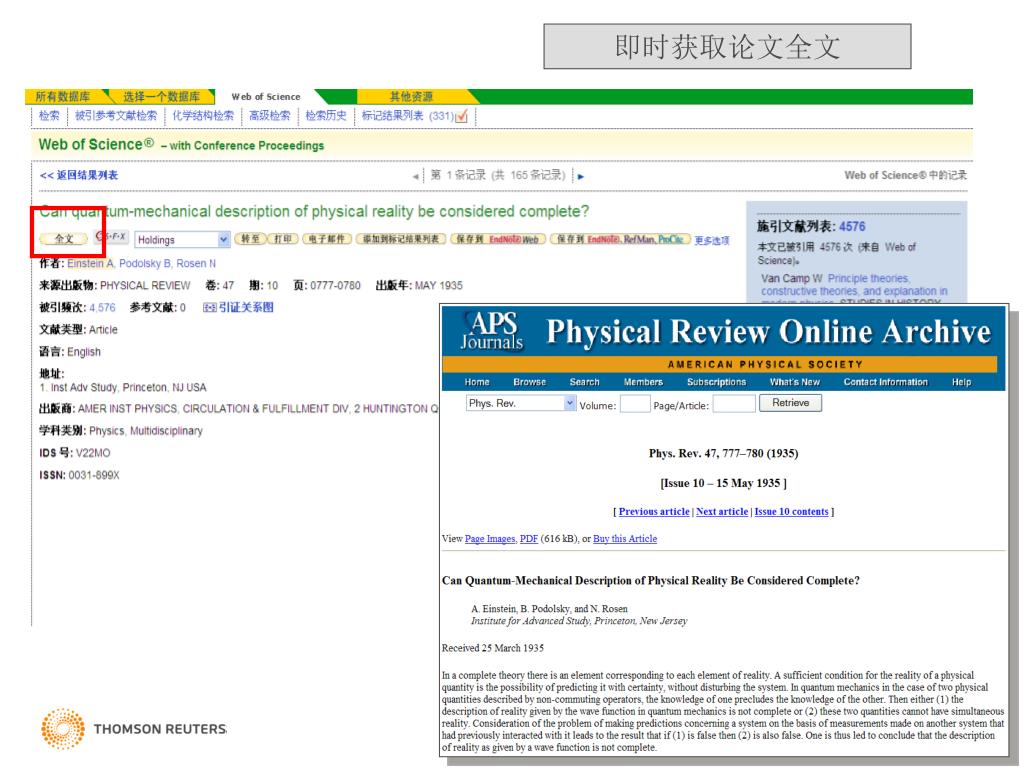Open the Phys. Rev. journal dropdown
1024x768 pixels.
click(x=520, y=404)
